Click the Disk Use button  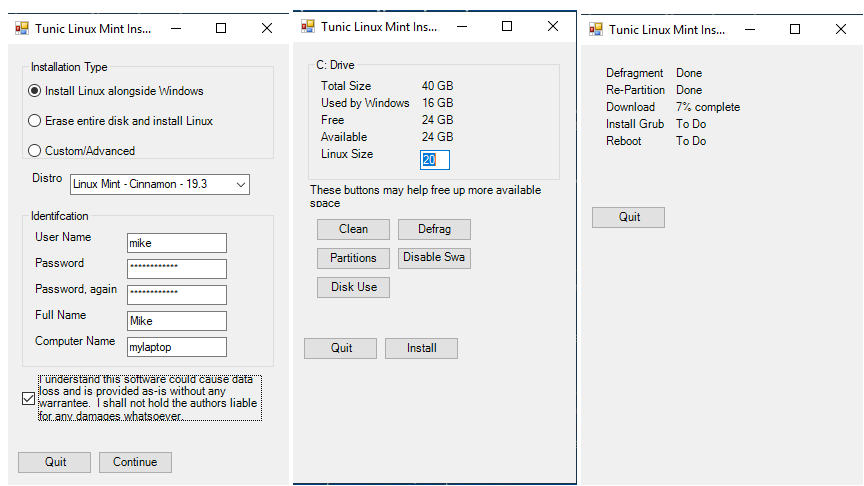[353, 287]
